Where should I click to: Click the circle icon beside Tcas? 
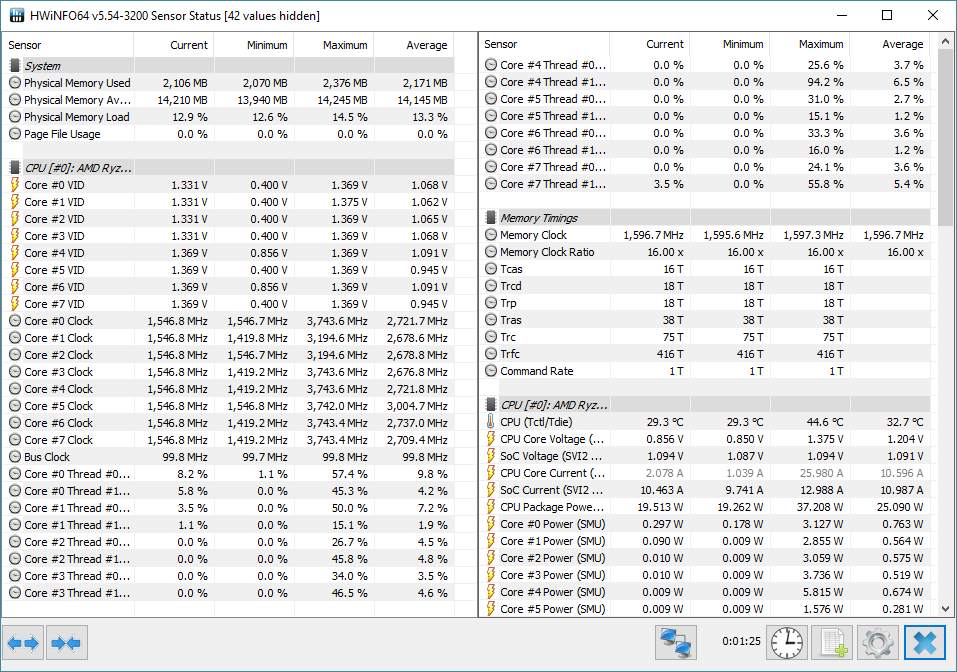click(491, 269)
